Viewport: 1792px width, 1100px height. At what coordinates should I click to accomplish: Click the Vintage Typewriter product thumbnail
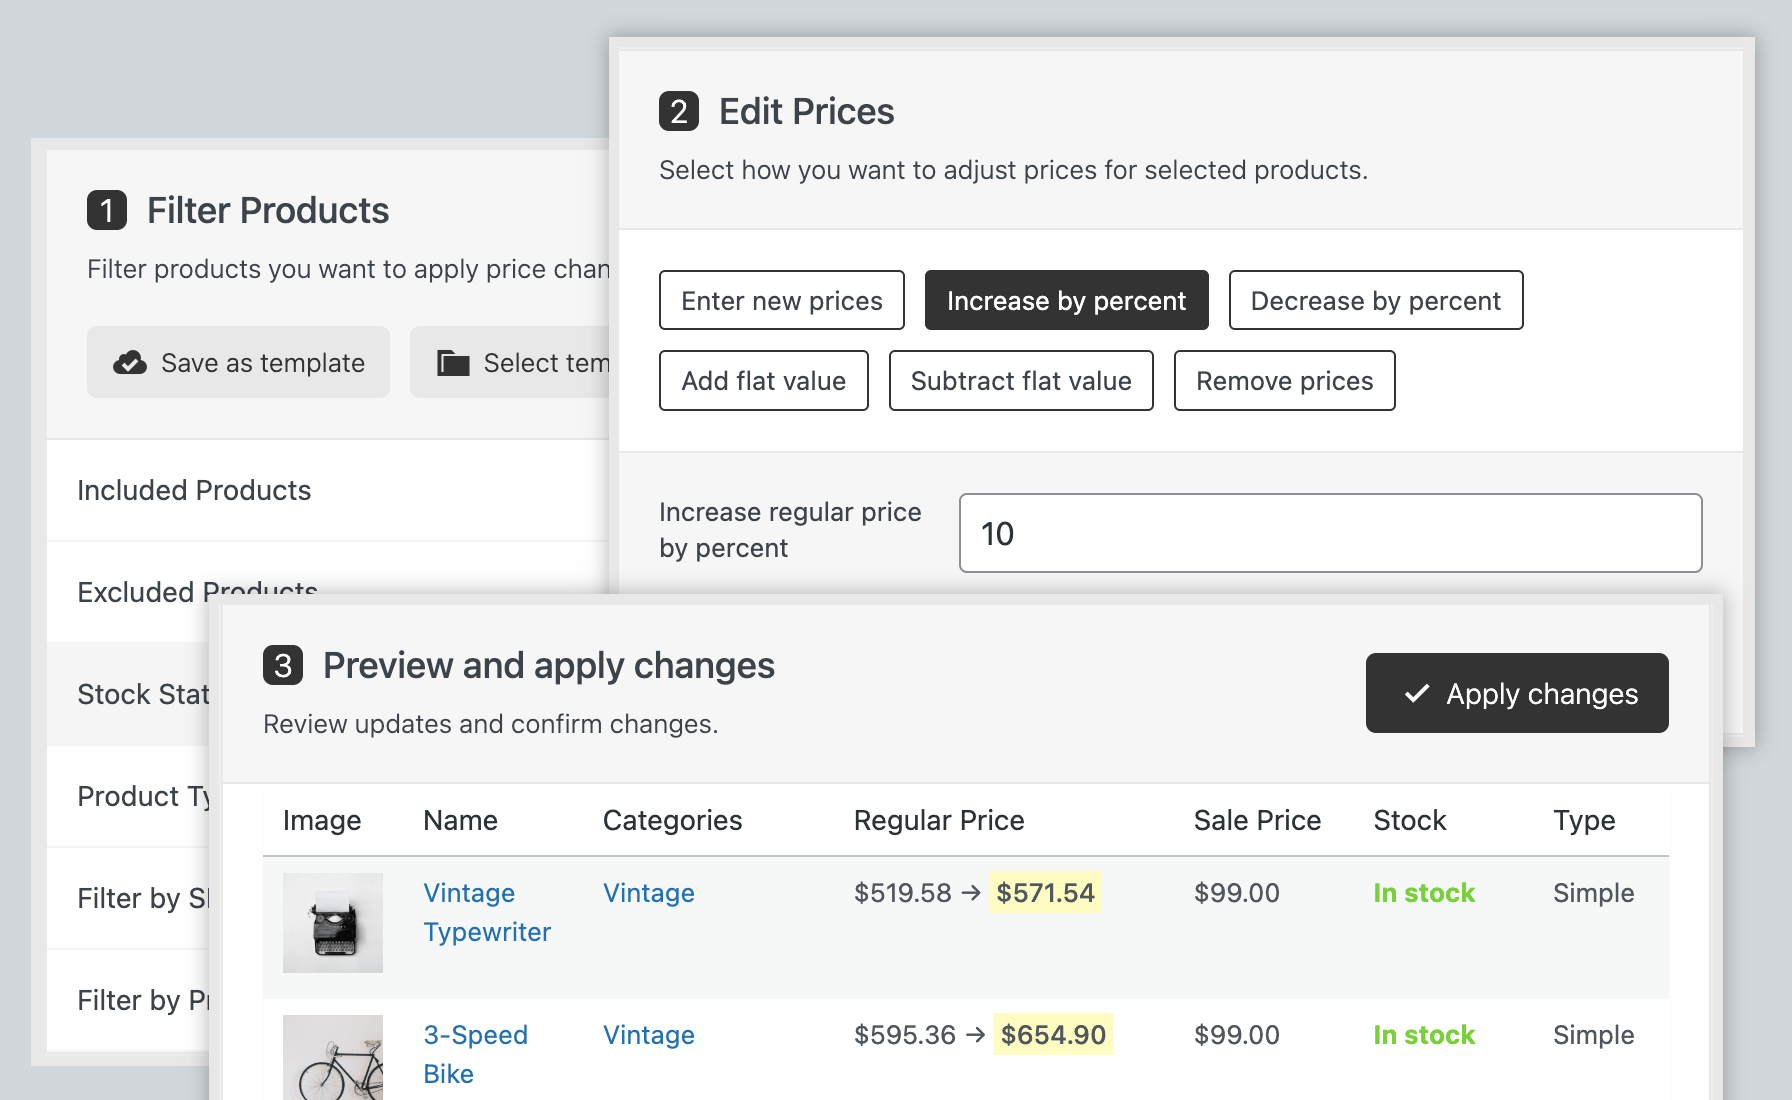coord(333,922)
